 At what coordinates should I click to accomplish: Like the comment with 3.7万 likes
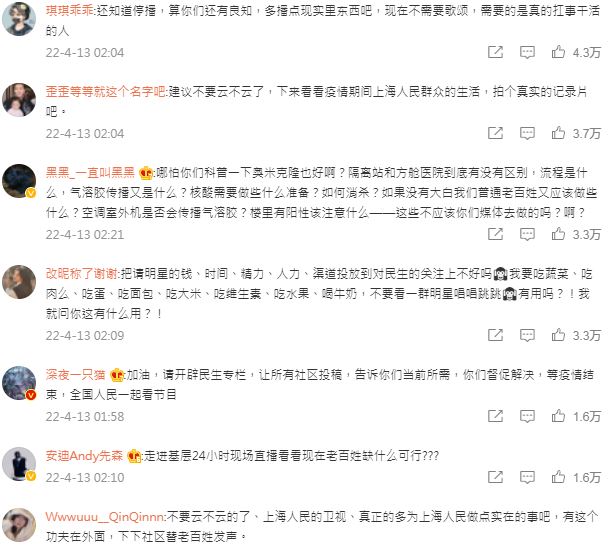pyautogui.click(x=558, y=133)
